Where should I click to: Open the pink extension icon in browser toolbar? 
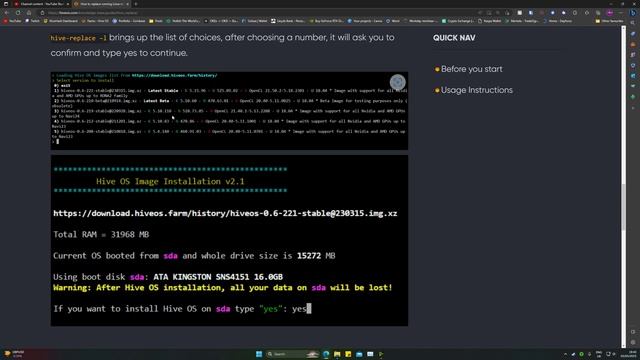point(610,13)
